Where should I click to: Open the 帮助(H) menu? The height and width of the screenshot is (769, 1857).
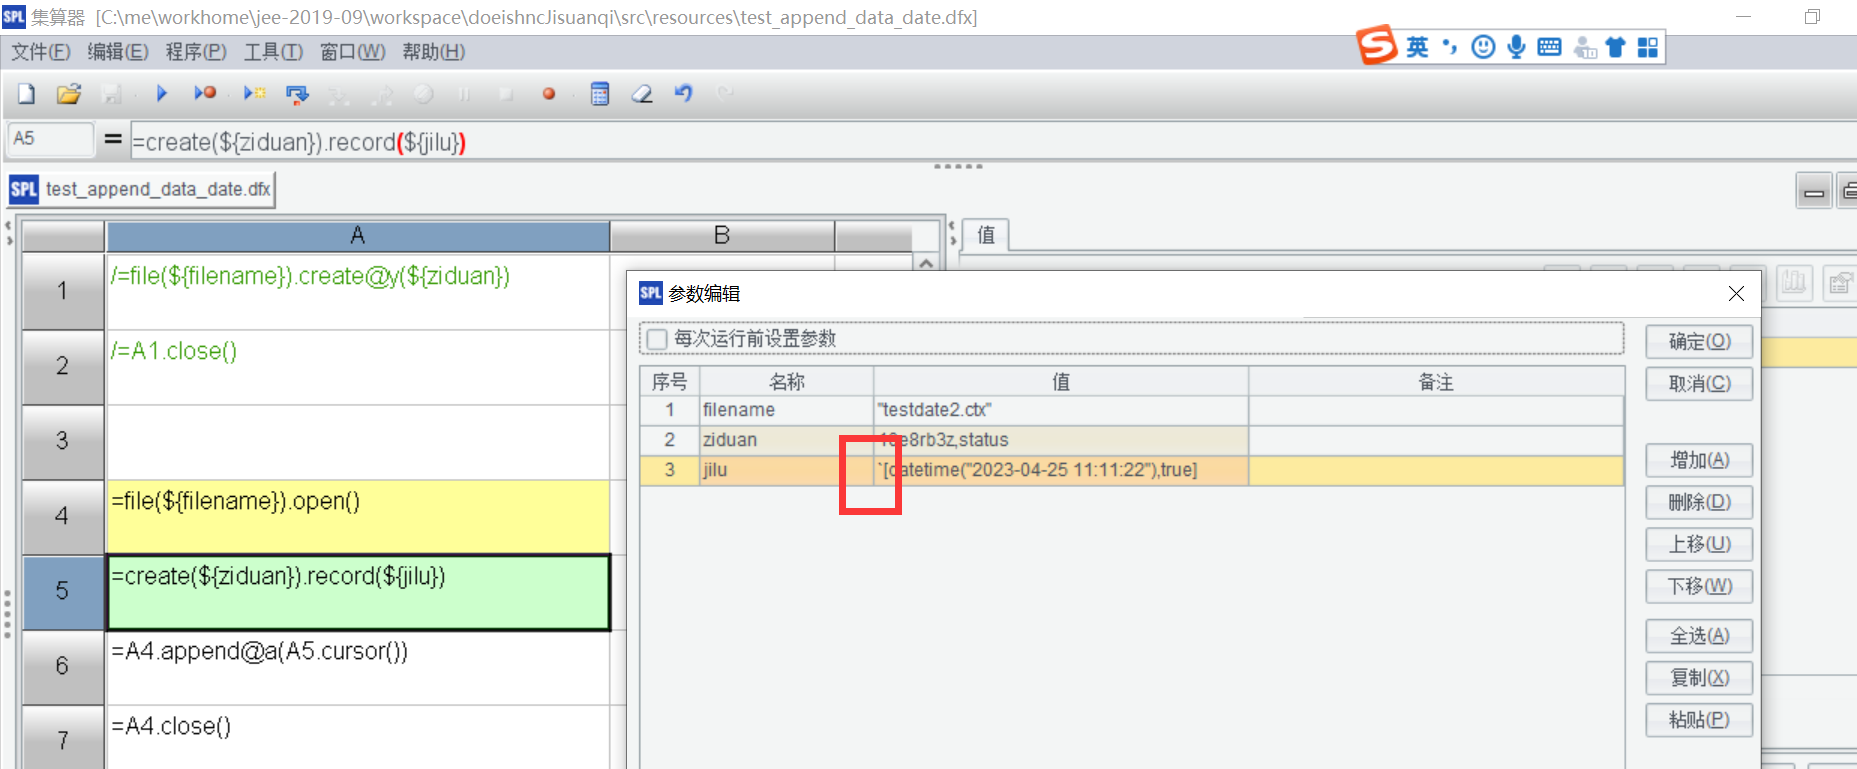point(434,52)
